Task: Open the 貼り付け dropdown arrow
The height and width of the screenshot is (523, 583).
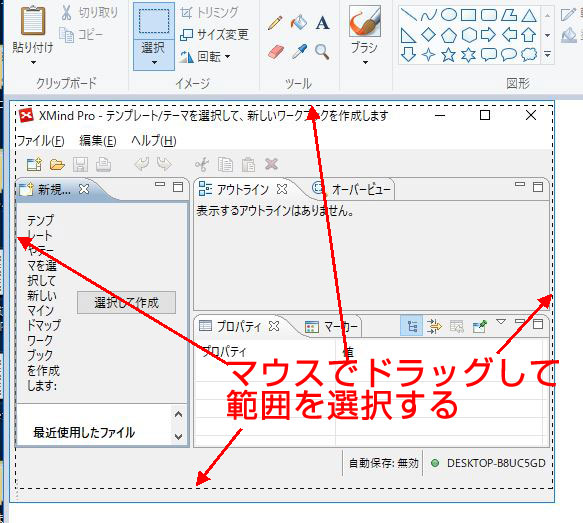Action: click(x=33, y=62)
